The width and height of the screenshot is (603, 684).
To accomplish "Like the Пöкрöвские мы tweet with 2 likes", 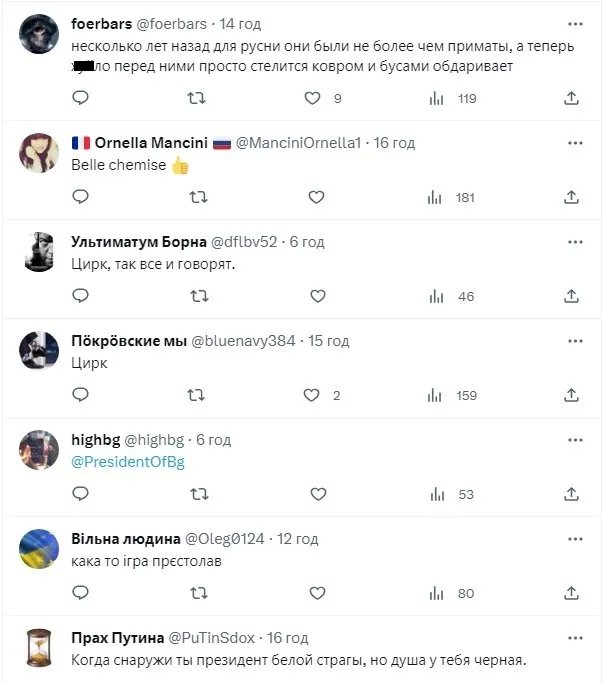I will (312, 395).
